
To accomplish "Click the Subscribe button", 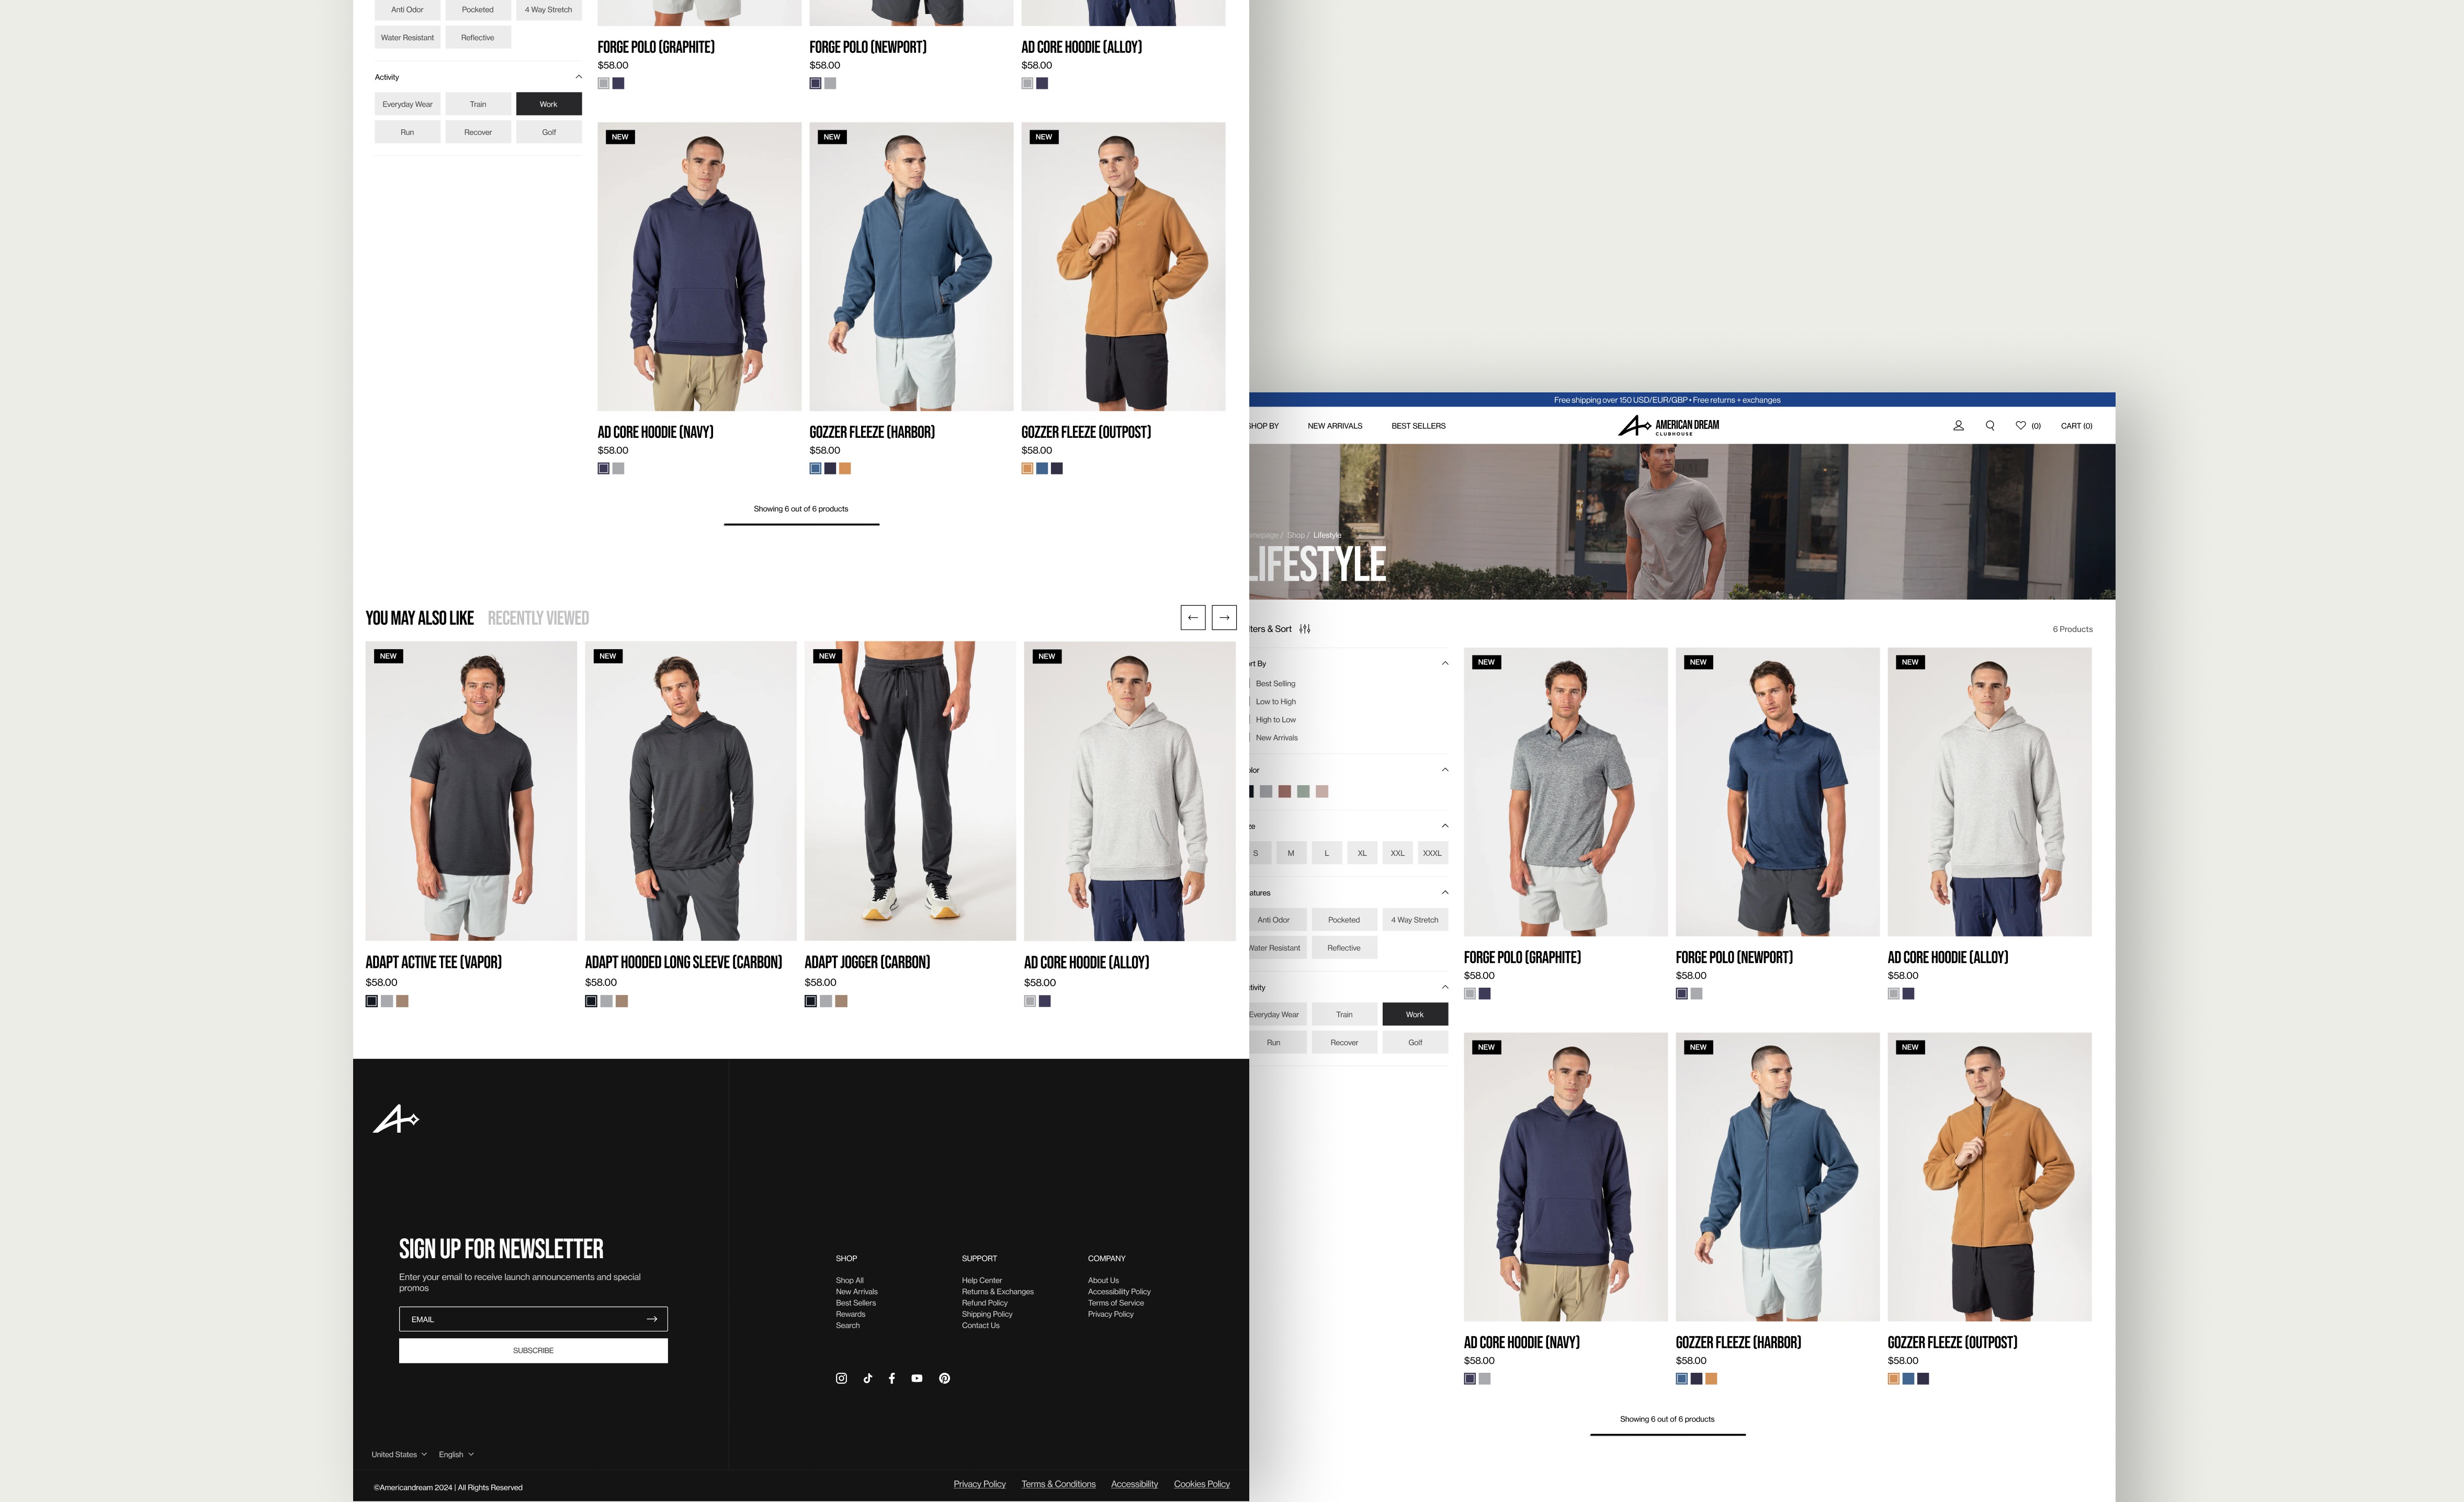I will coord(533,1350).
